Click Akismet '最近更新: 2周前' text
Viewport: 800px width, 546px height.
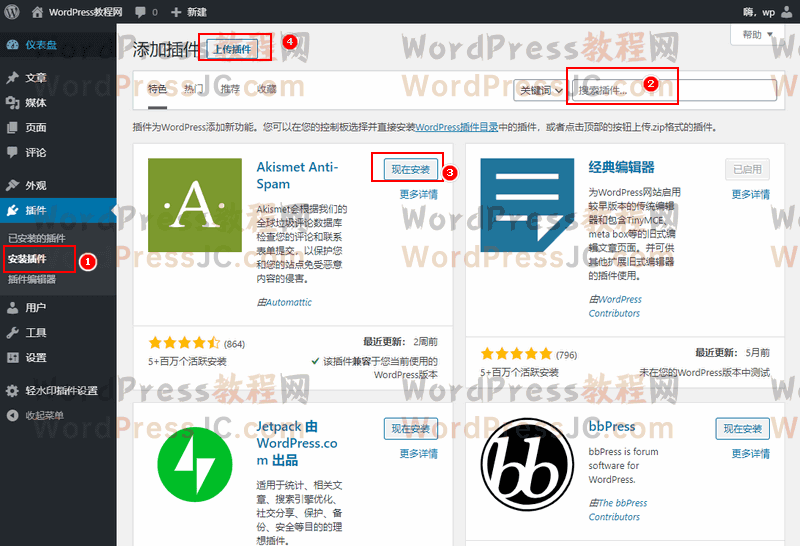click(401, 342)
